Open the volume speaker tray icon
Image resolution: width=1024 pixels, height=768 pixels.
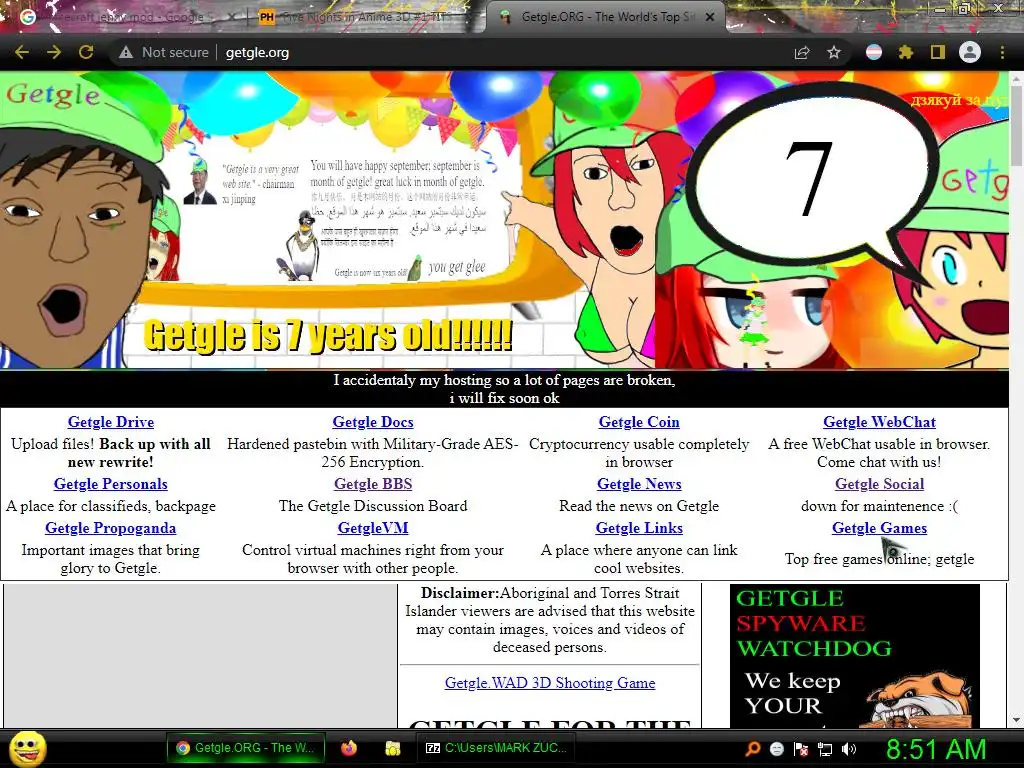[849, 749]
